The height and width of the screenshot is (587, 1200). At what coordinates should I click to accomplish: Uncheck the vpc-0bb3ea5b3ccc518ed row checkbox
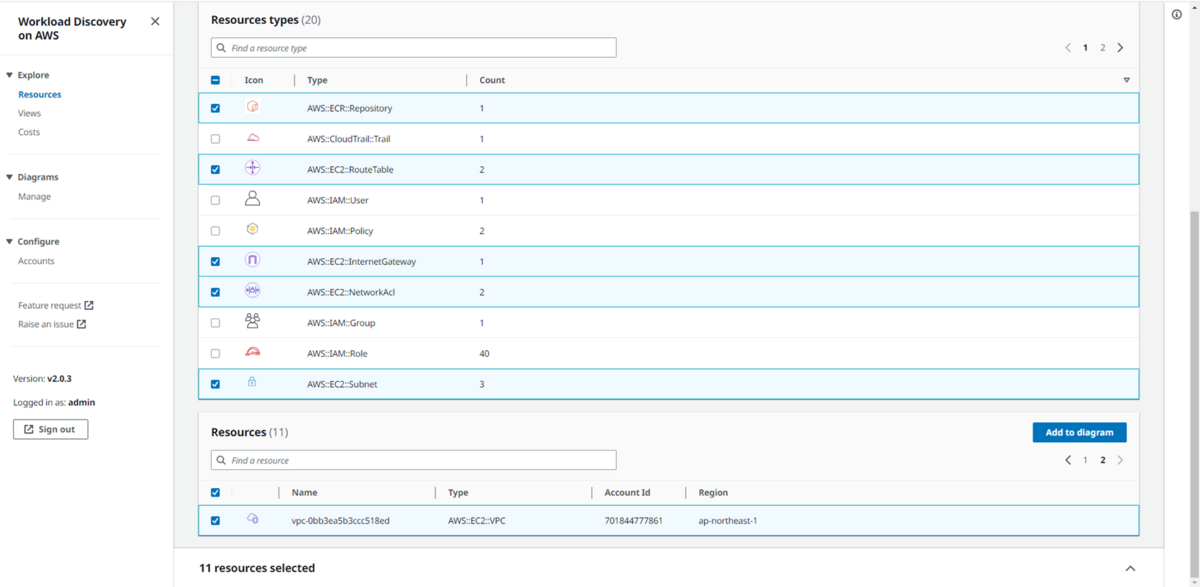tap(215, 520)
